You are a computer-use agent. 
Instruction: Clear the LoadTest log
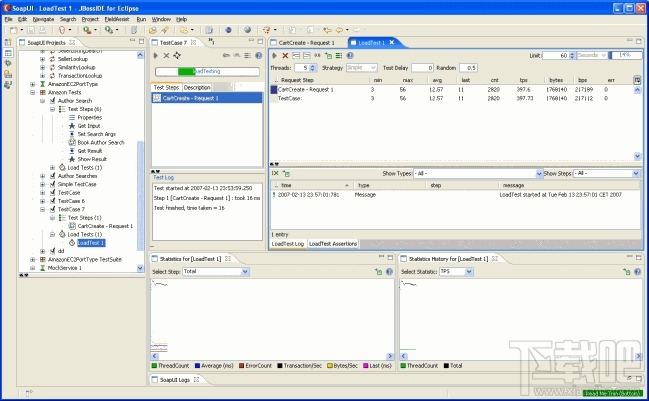[x=275, y=173]
